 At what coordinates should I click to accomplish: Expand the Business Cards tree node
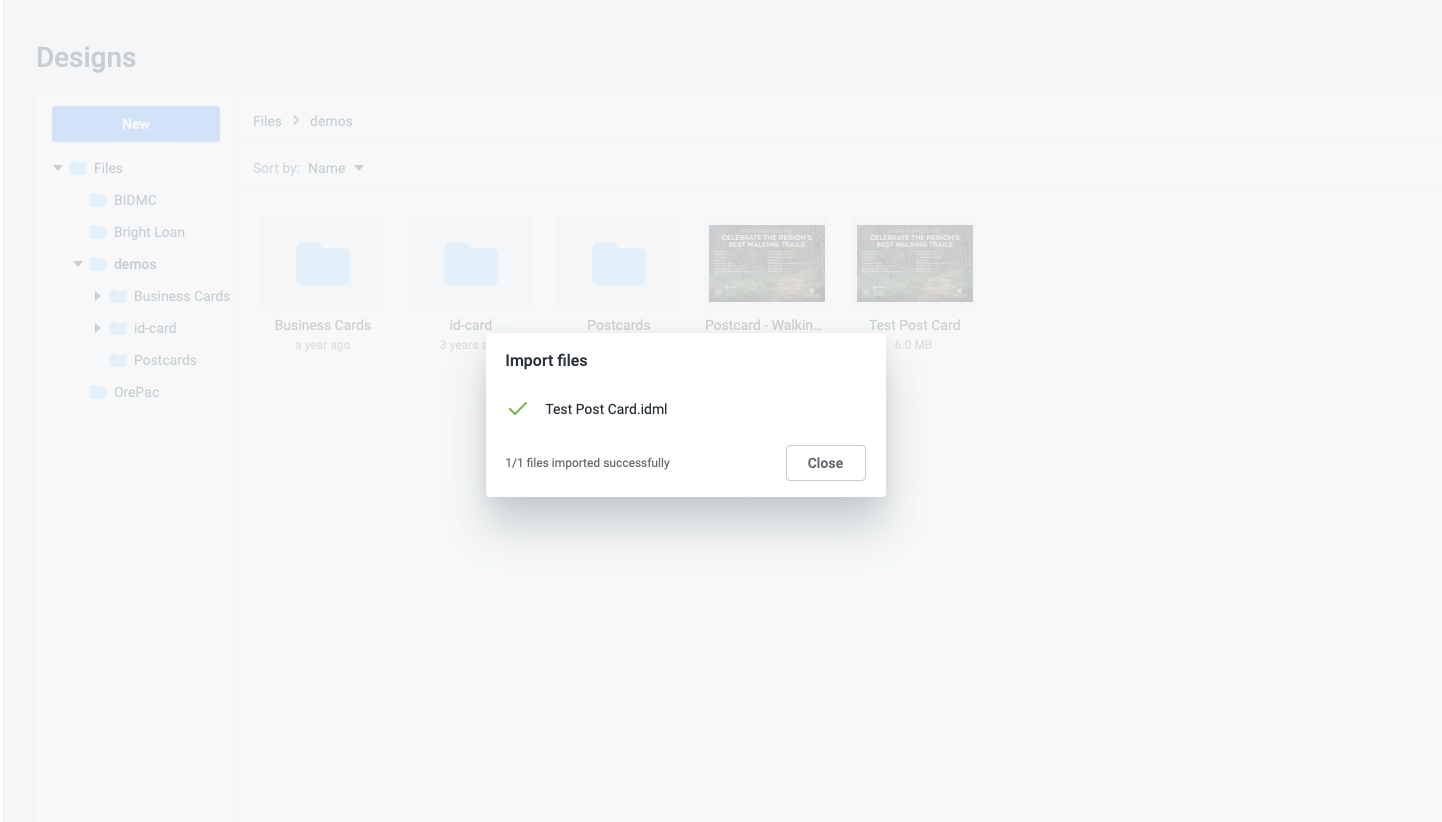97,296
